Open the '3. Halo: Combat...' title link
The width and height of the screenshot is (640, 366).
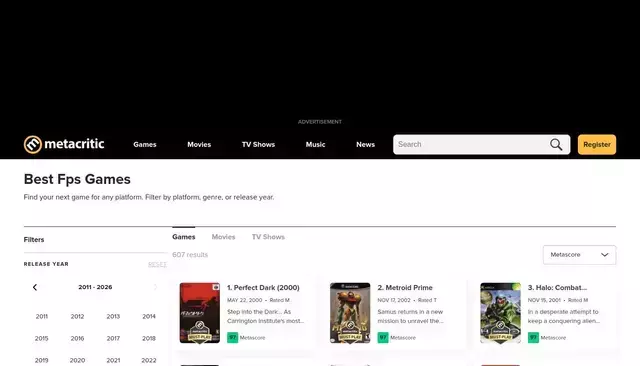click(558, 288)
